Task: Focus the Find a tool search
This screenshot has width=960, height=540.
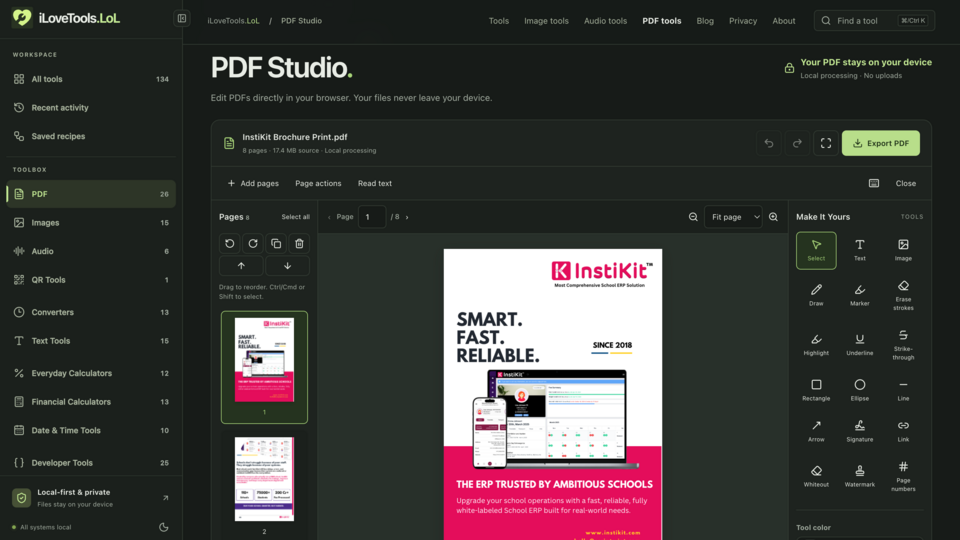Action: 874,21
